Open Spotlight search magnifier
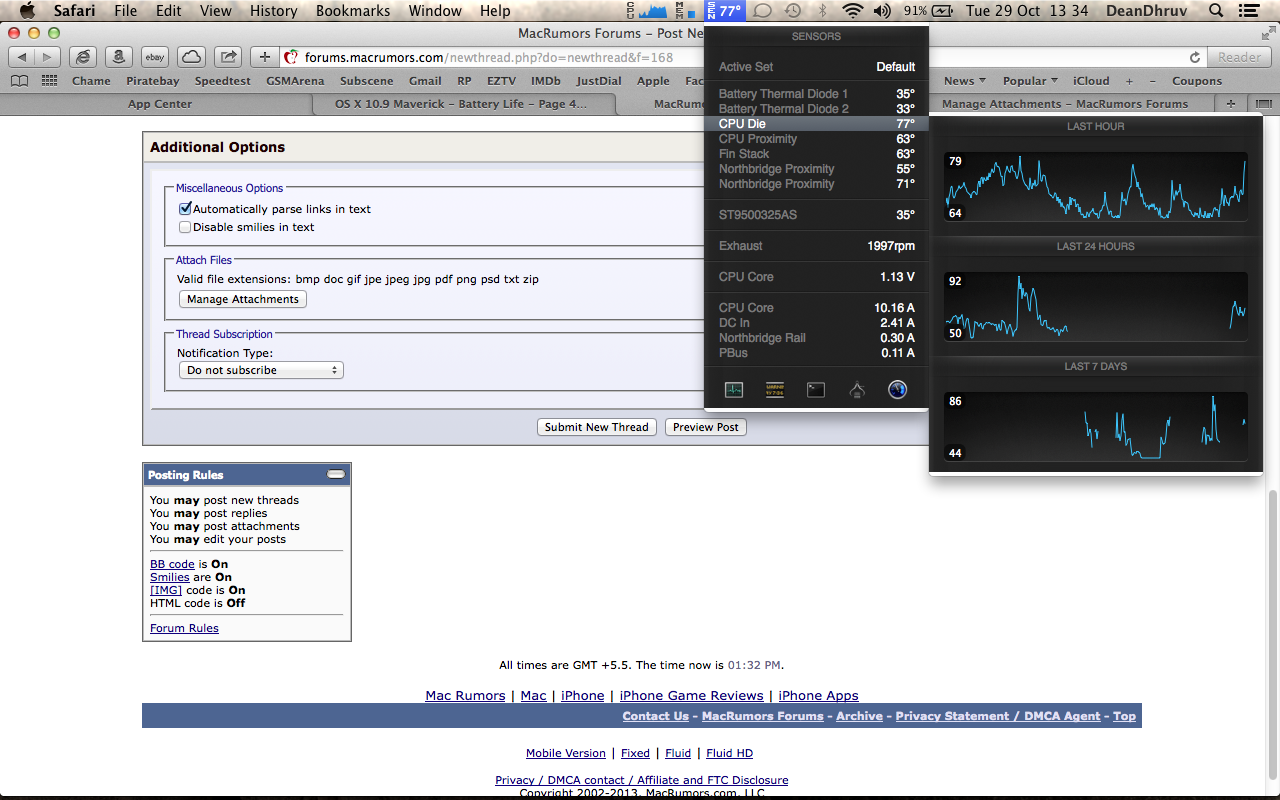 click(1216, 10)
